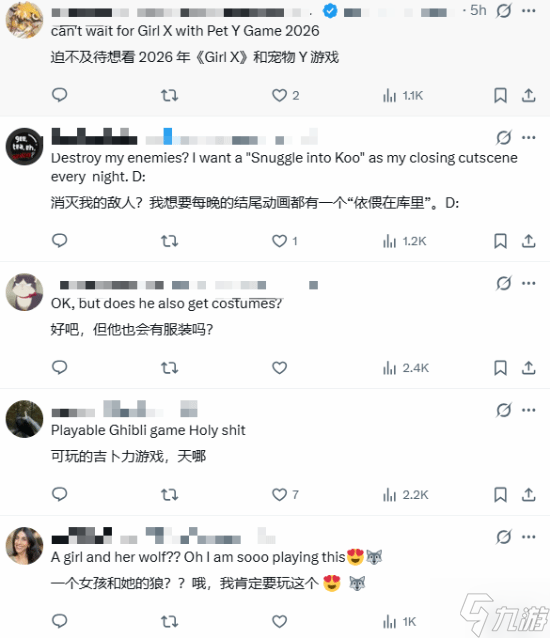
Task: Bookmark the Girl X Pet Y tweet
Action: (500, 96)
